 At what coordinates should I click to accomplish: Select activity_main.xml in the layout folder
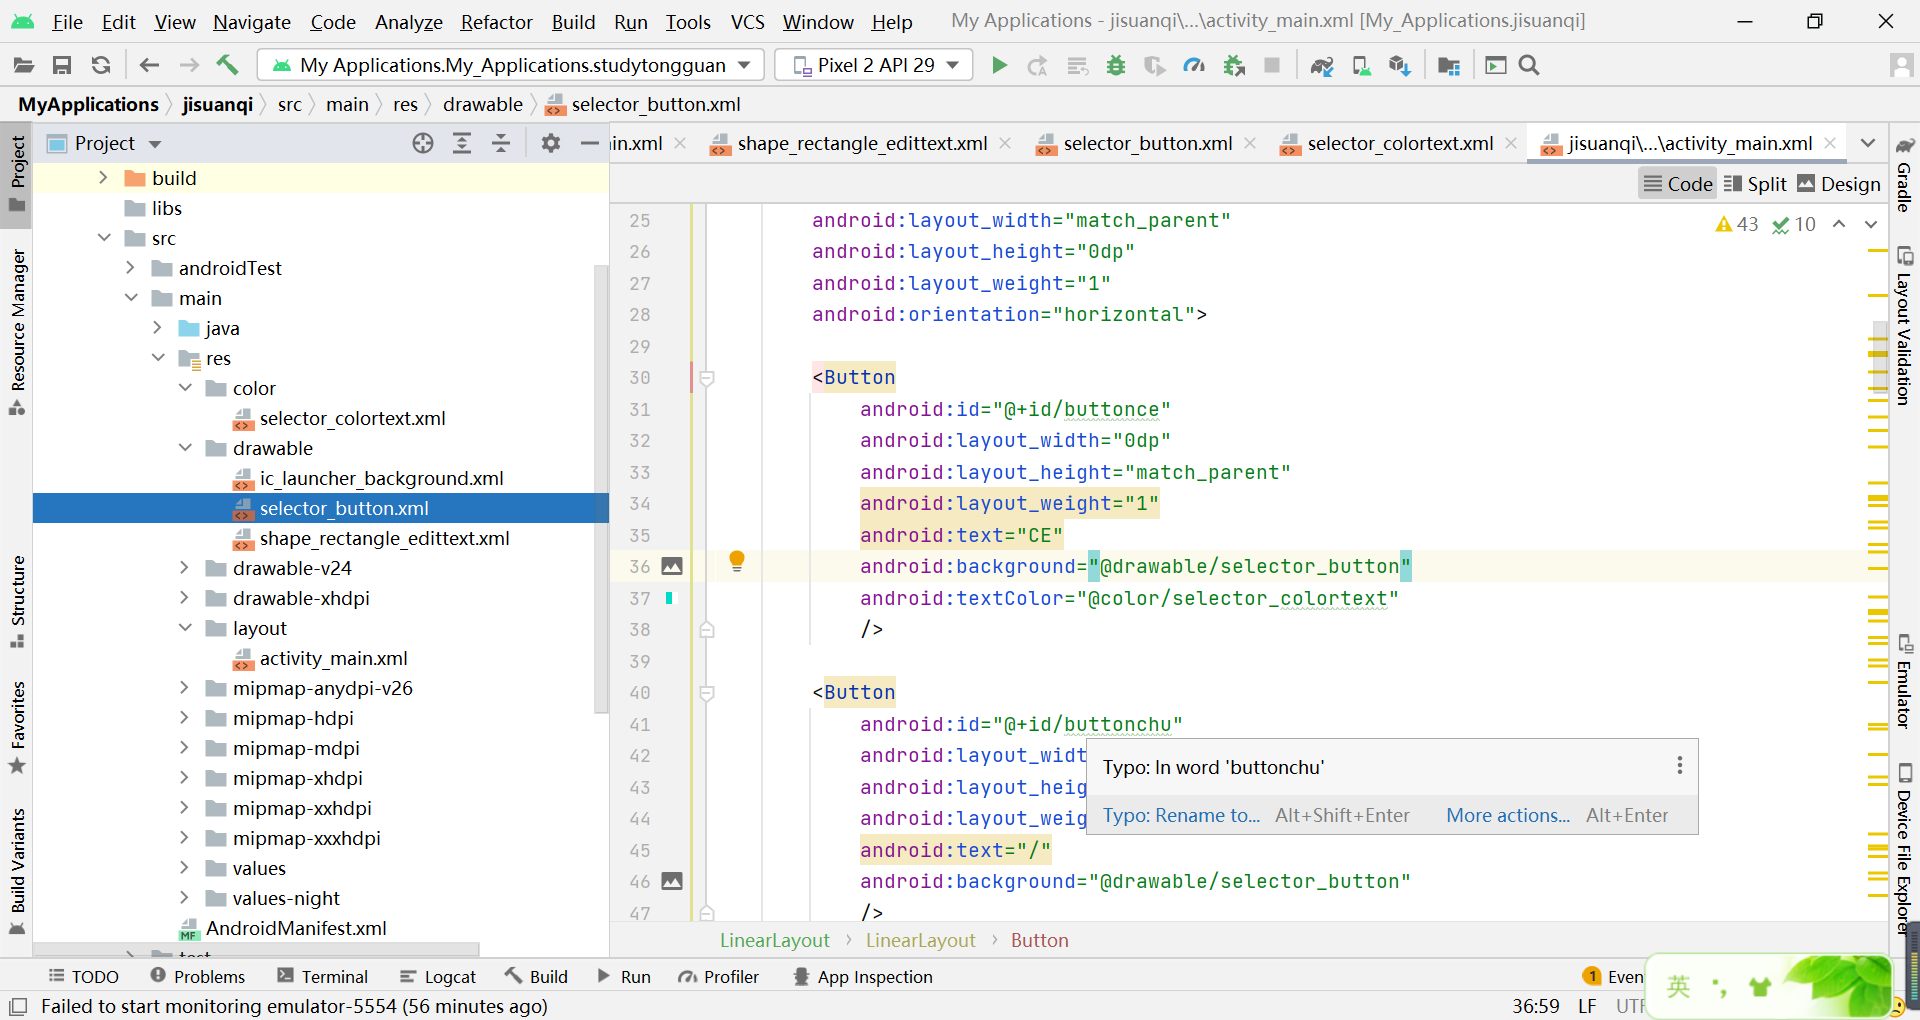(x=333, y=658)
